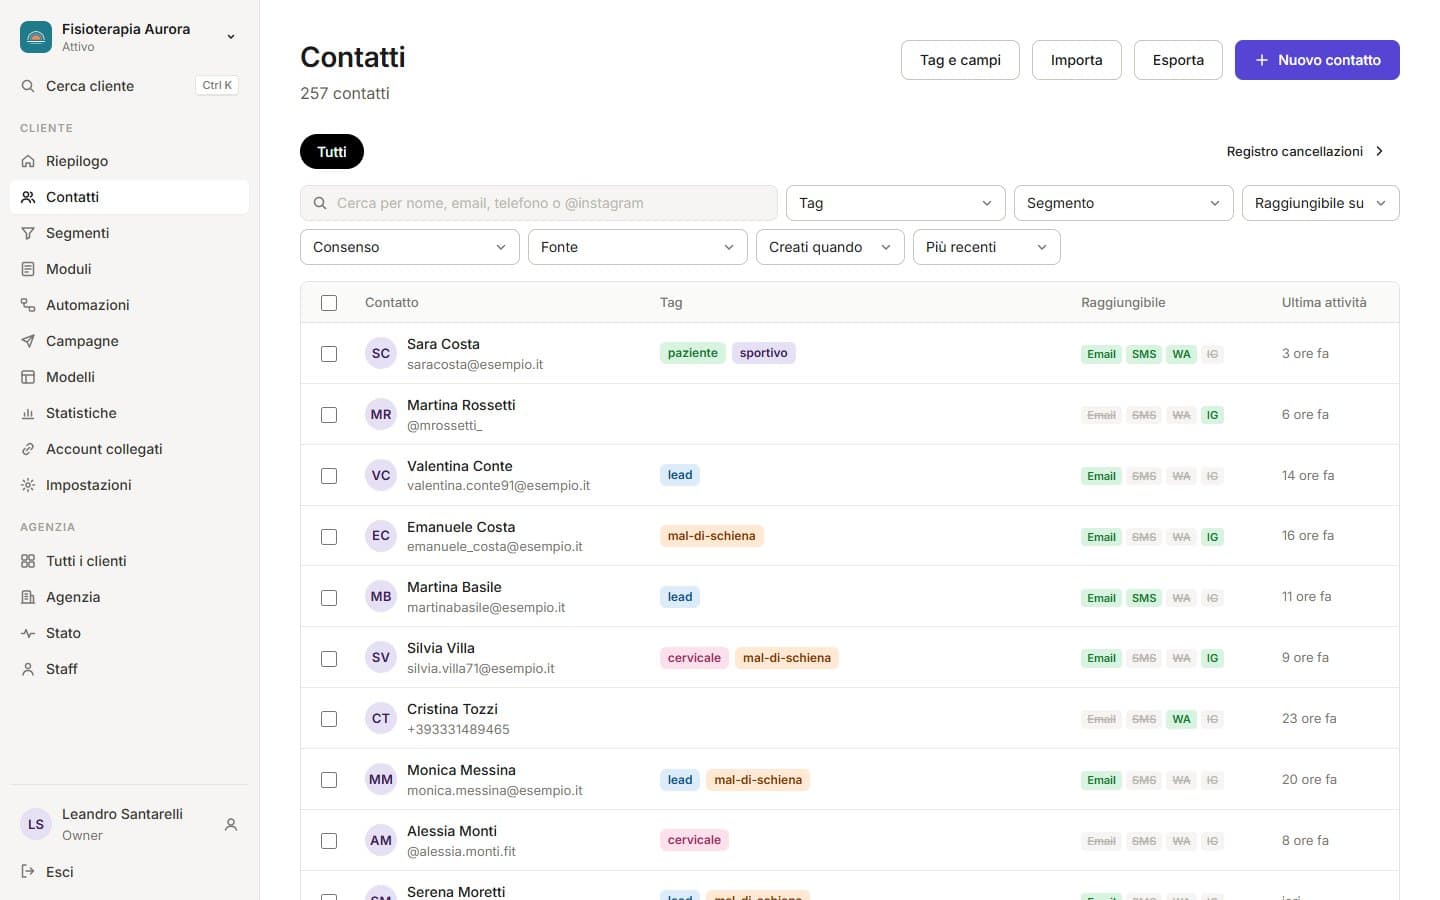Click the Statistiche bar chart icon
Screen dimensions: 1440x900
point(28,413)
